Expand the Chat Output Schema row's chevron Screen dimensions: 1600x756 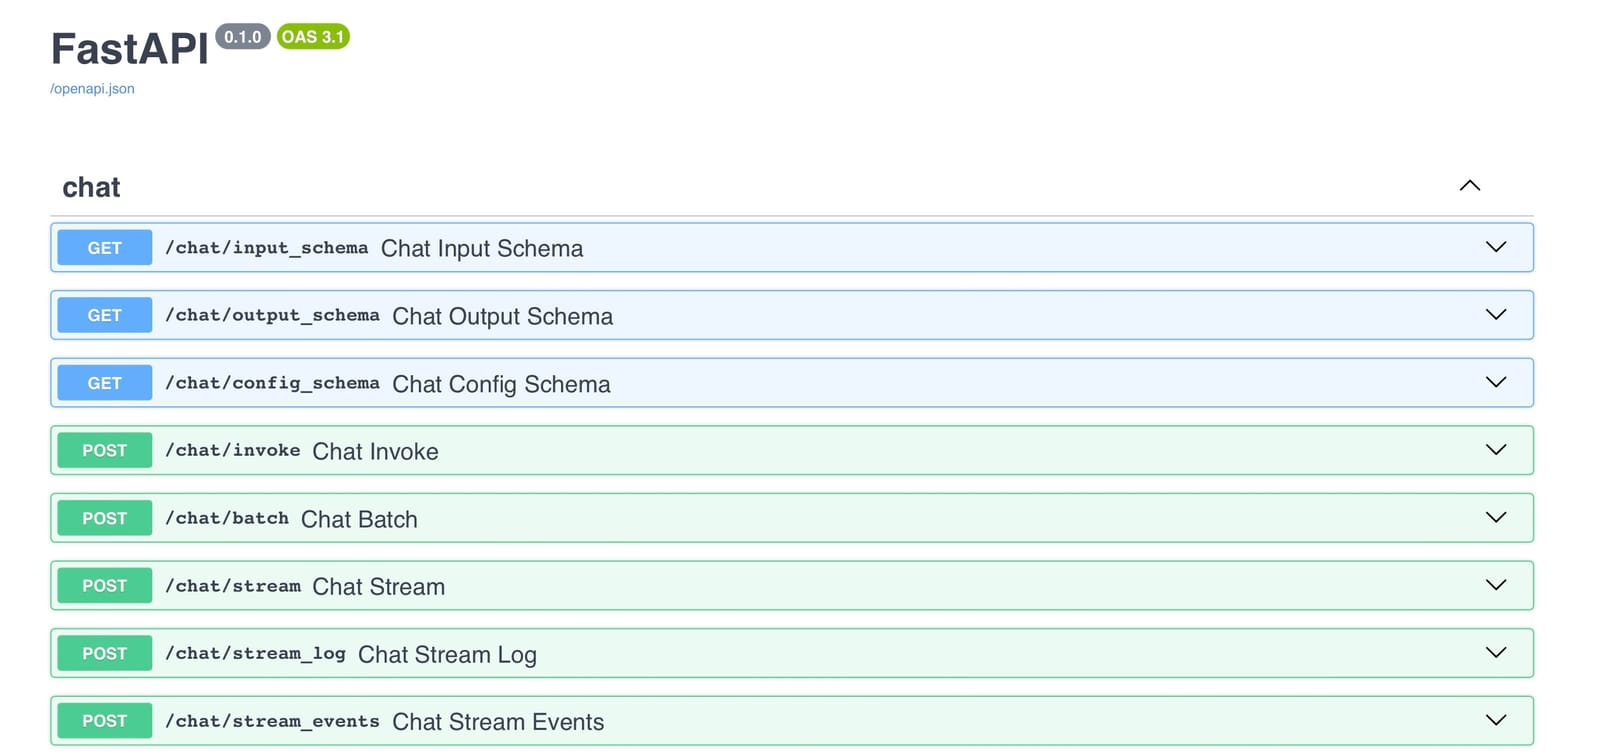coord(1495,315)
